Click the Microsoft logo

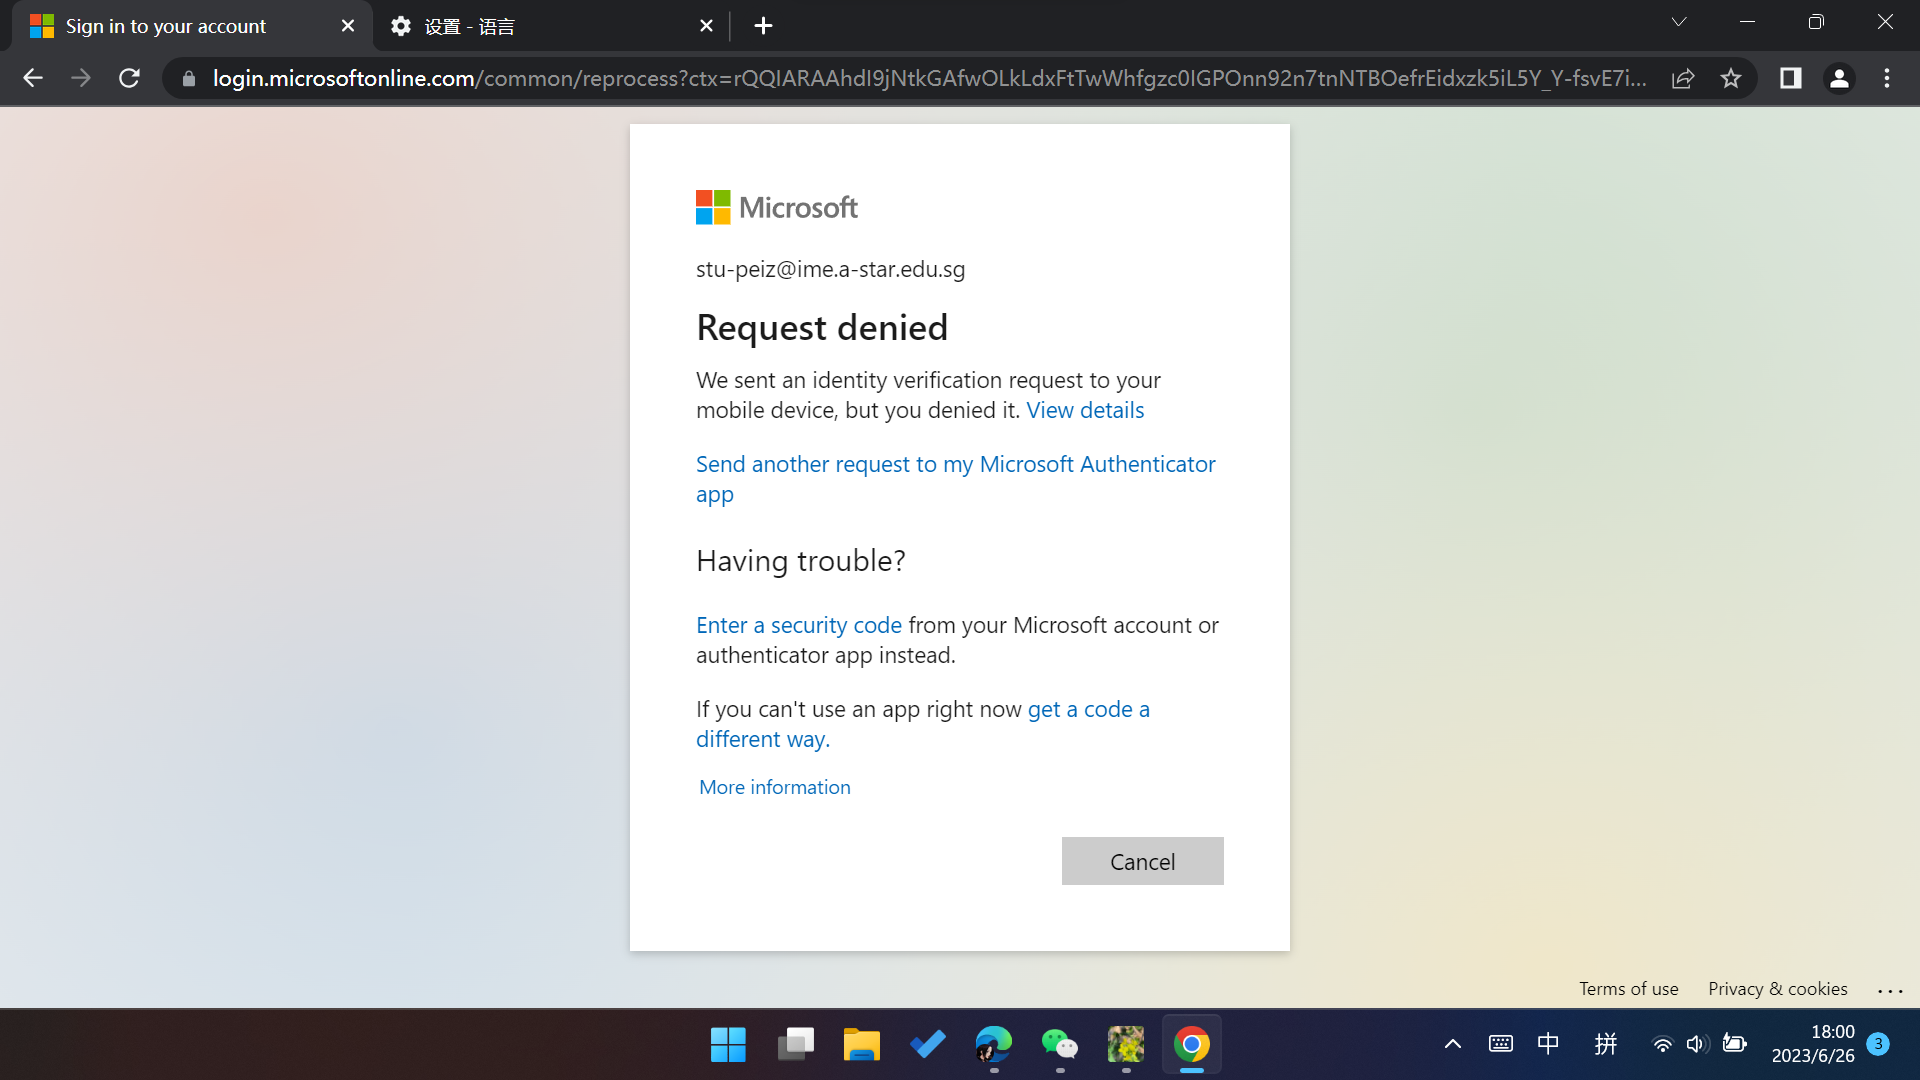(x=777, y=208)
